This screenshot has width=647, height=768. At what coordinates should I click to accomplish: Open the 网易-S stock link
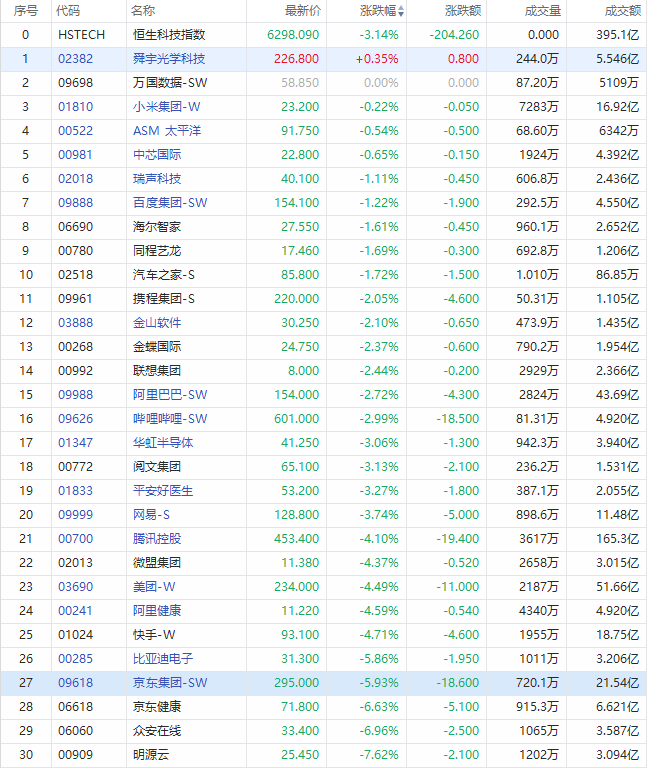click(151, 515)
